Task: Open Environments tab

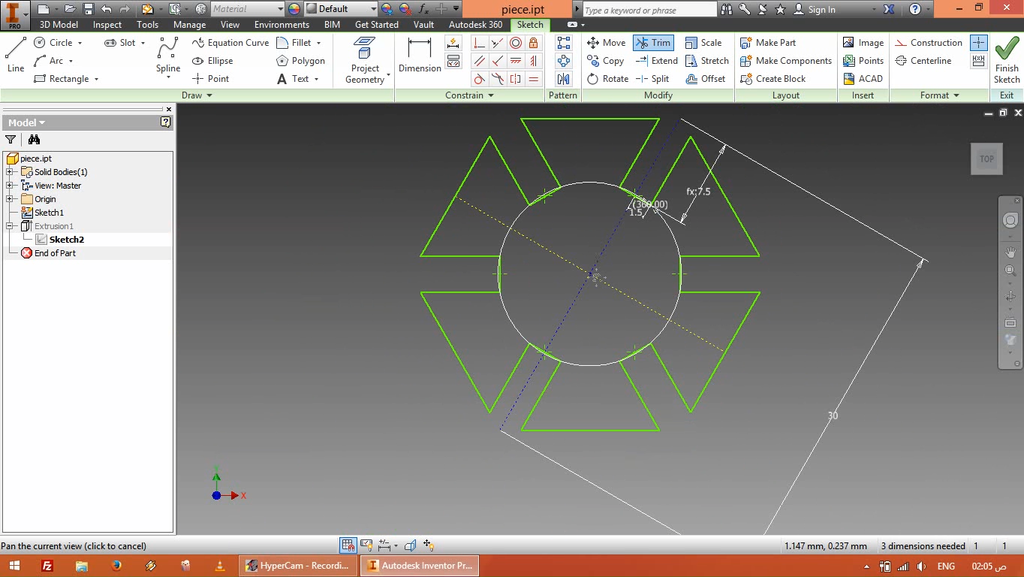Action: point(281,25)
